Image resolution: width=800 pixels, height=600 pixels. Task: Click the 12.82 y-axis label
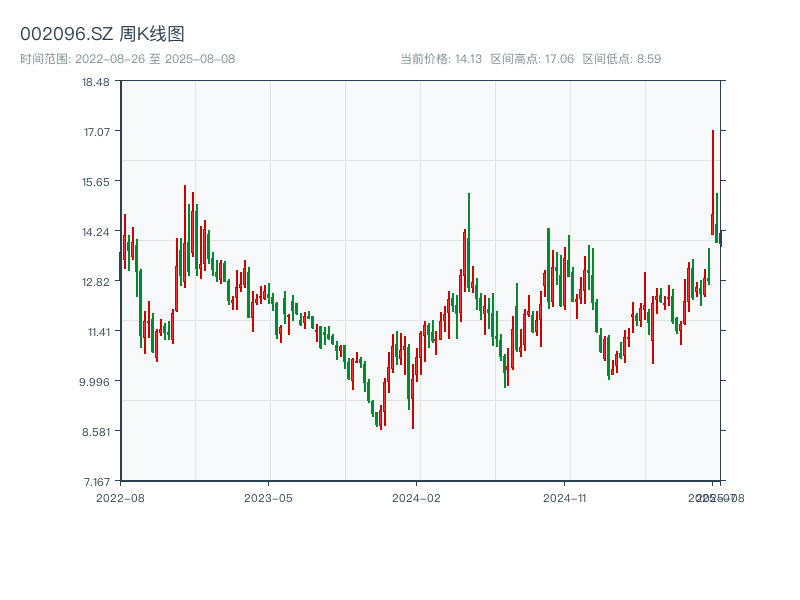click(x=96, y=282)
